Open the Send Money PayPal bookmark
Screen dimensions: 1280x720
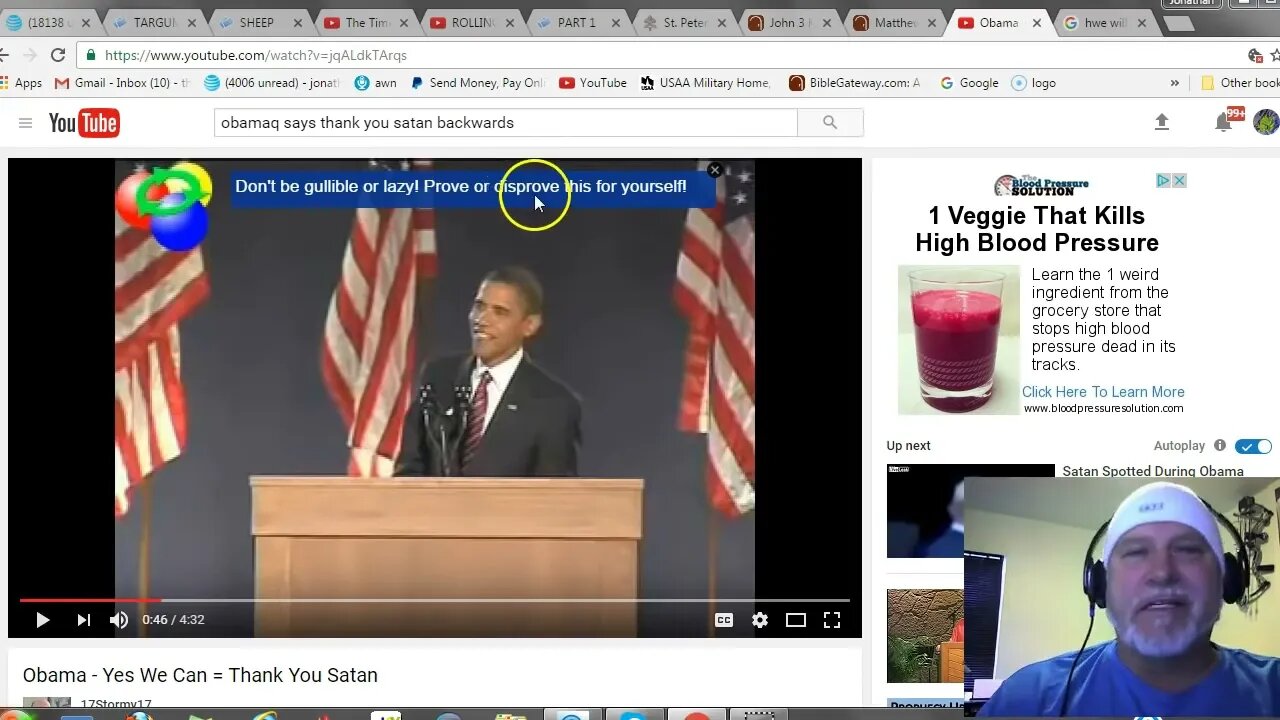point(478,83)
